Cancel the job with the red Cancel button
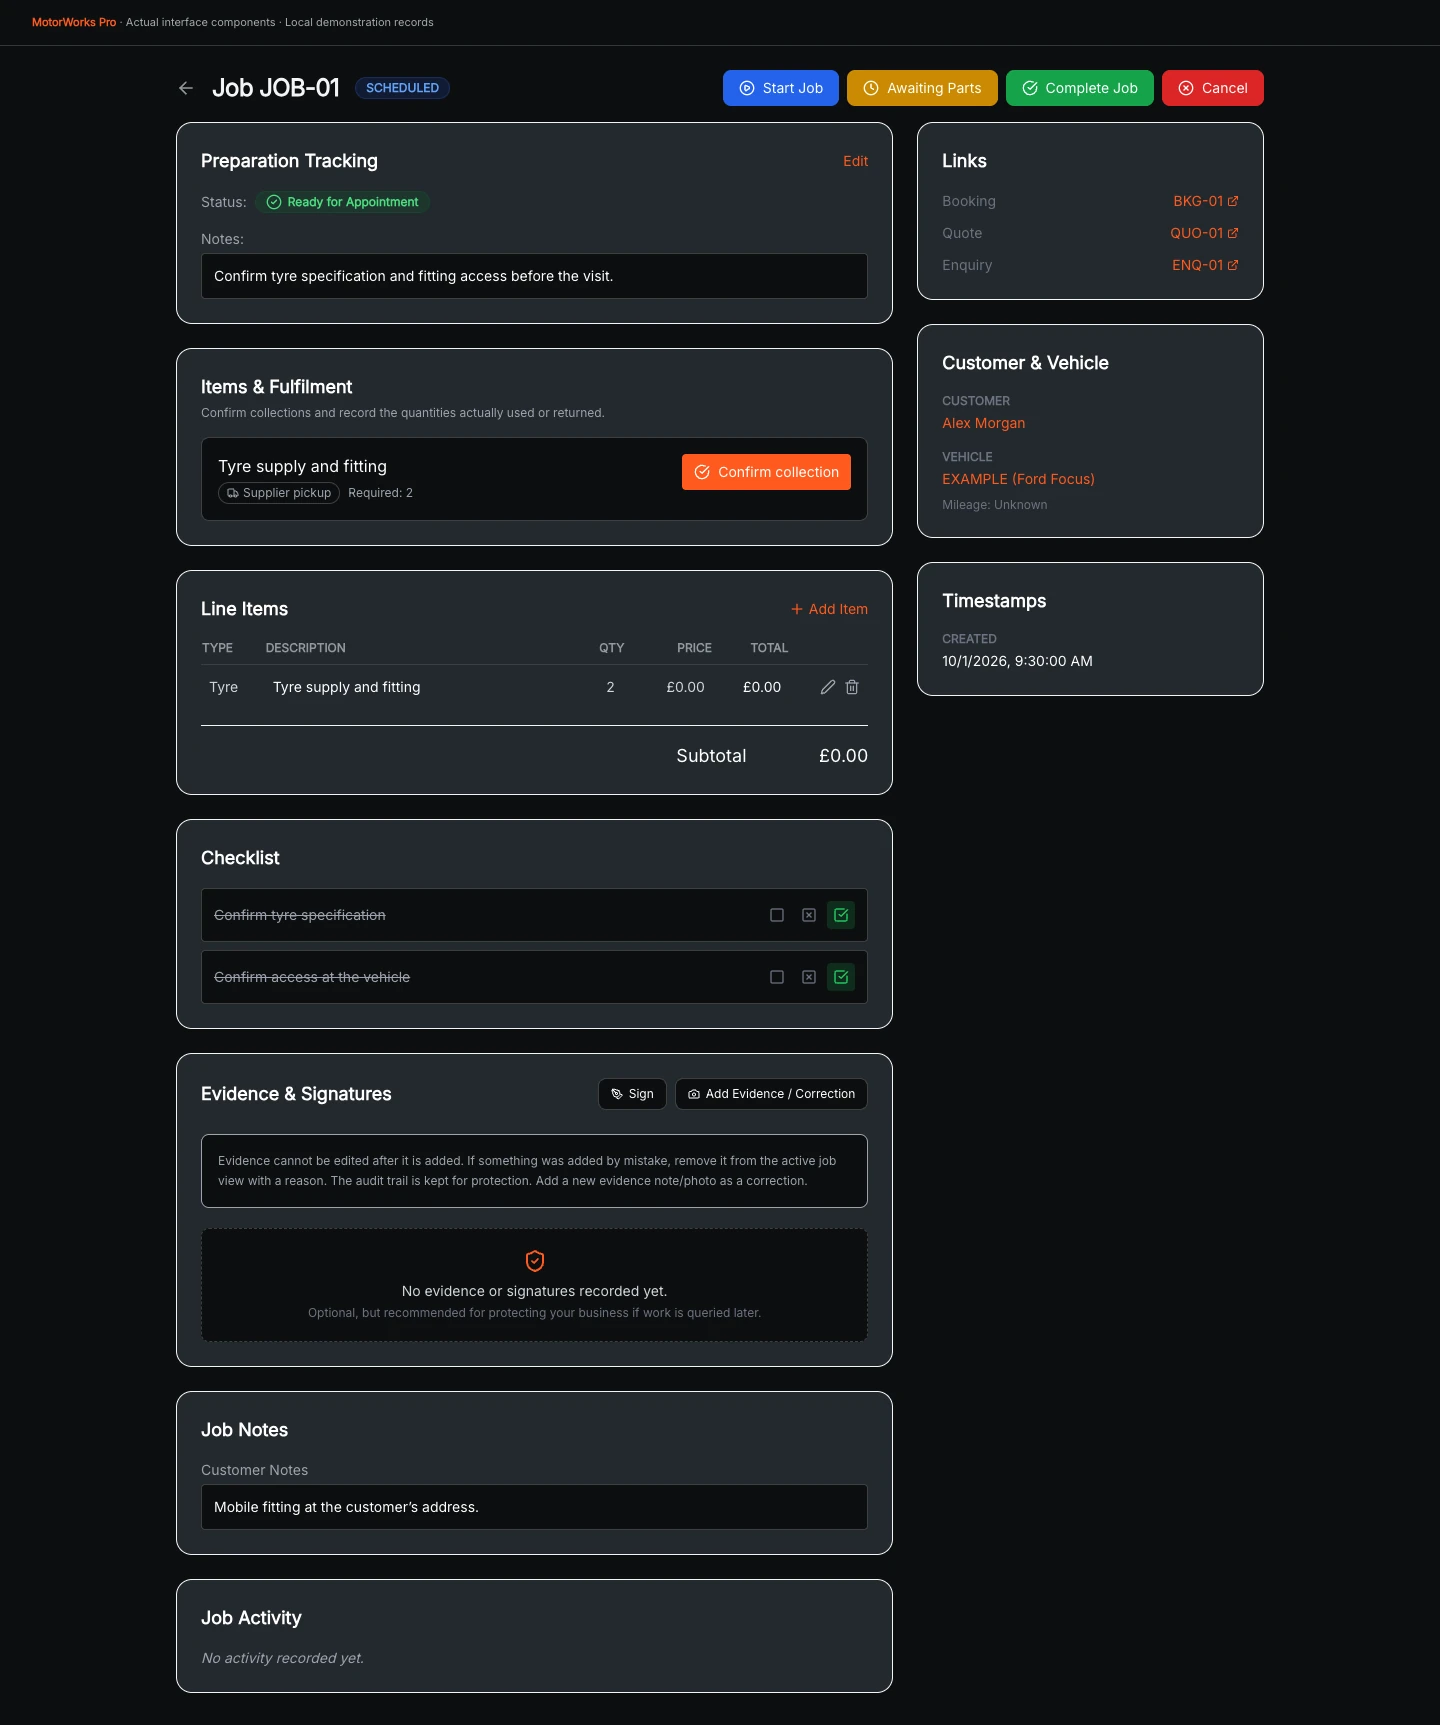This screenshot has width=1440, height=1725. tap(1213, 88)
